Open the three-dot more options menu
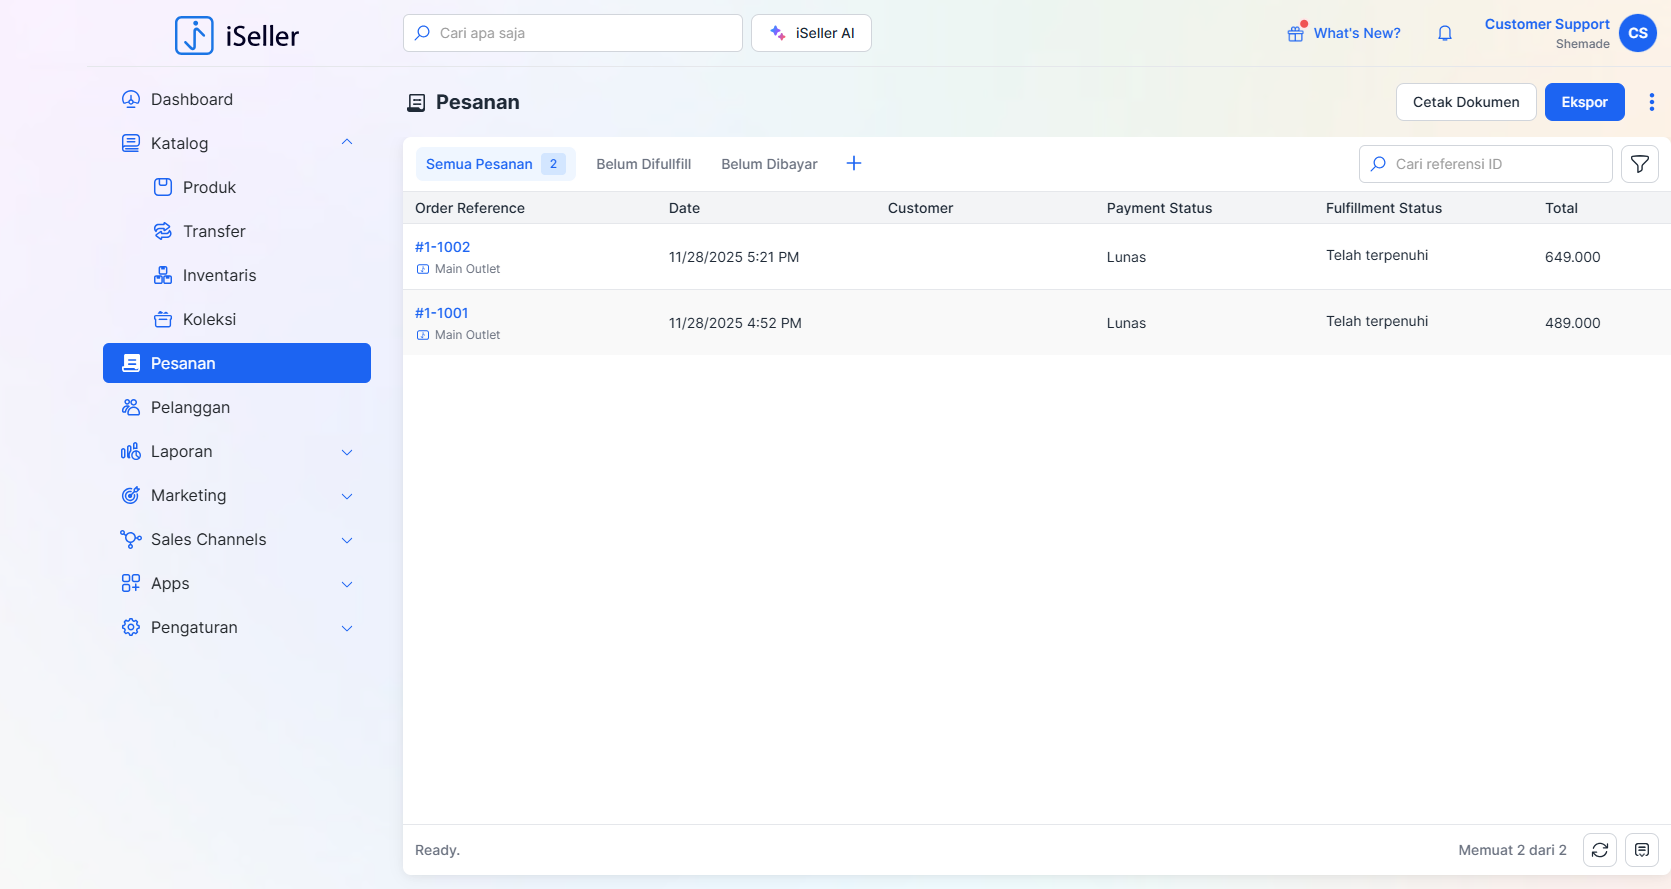The image size is (1671, 889). [x=1651, y=102]
